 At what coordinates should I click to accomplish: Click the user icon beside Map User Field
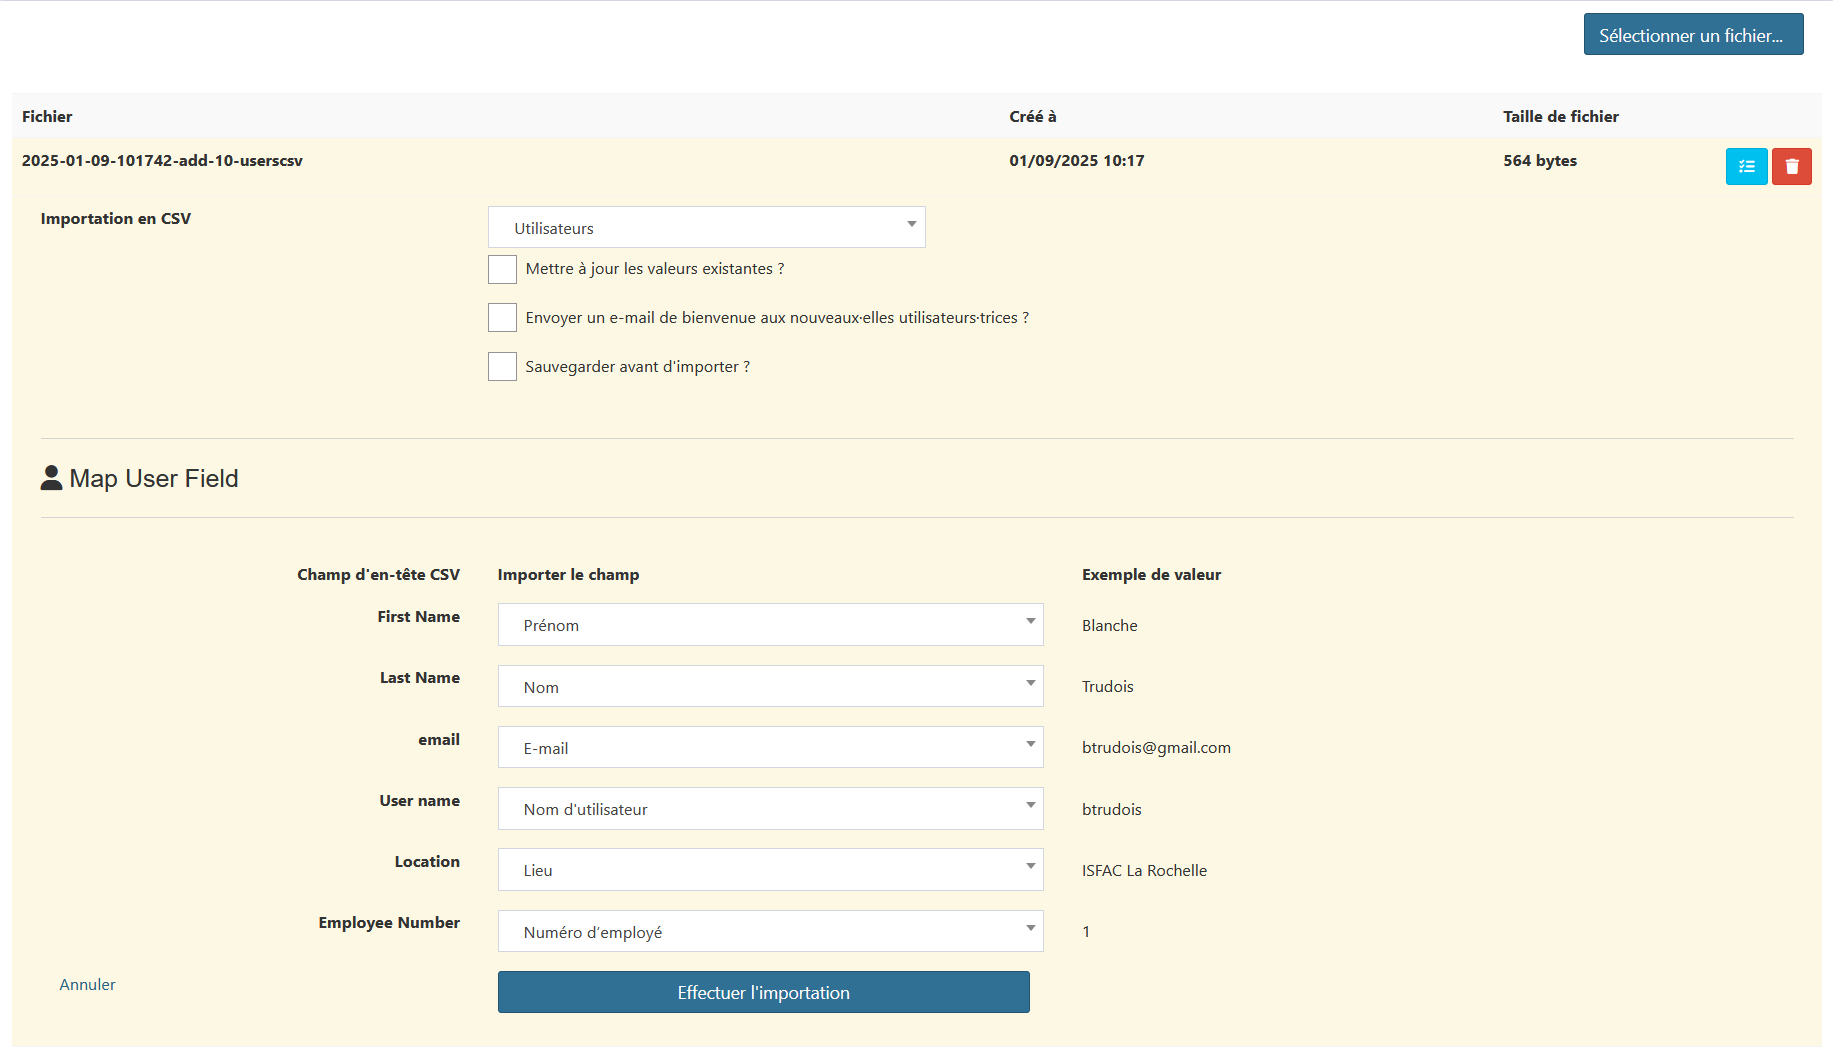pos(51,478)
